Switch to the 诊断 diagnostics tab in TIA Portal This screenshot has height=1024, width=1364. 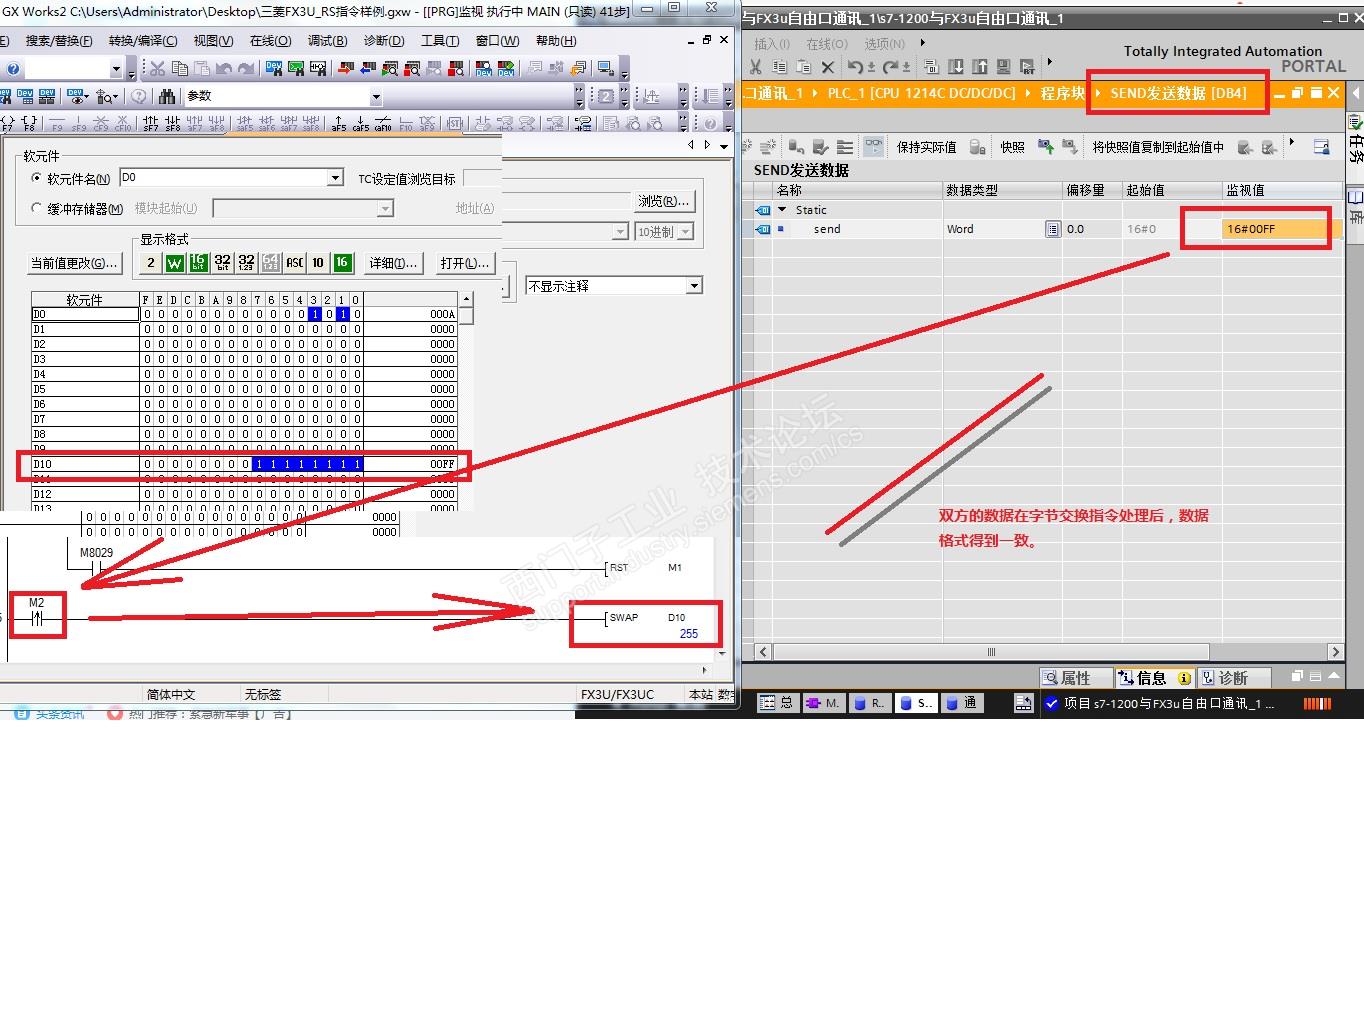click(x=1233, y=678)
